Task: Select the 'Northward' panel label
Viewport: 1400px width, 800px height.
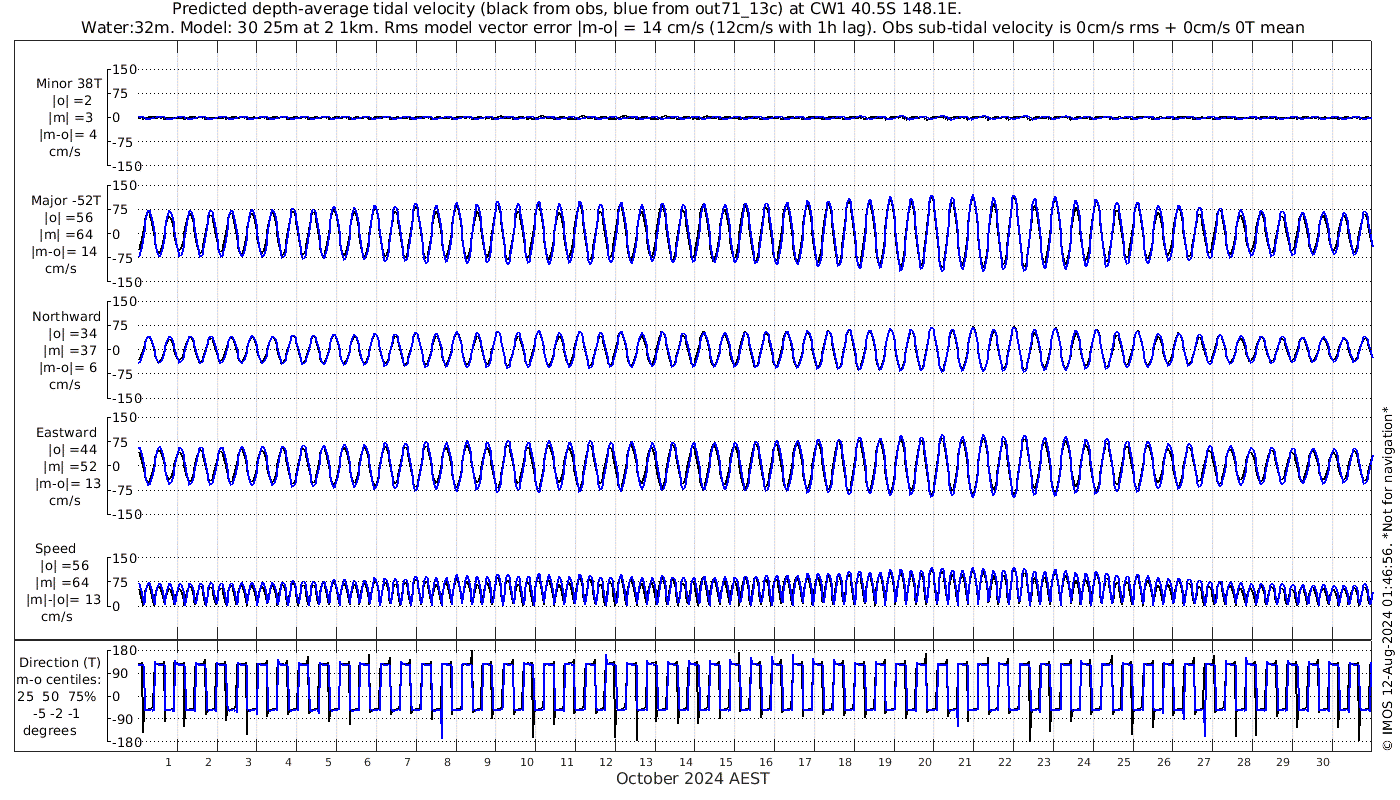Action: point(67,317)
